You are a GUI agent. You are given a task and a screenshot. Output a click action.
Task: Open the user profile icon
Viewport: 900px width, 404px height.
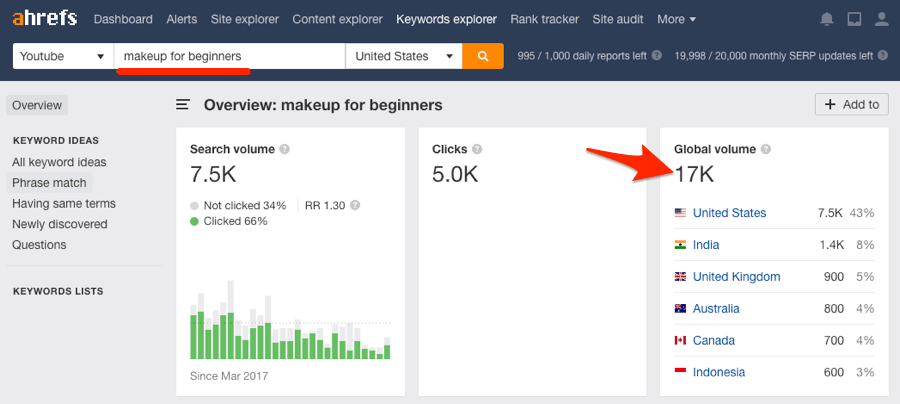pos(882,20)
